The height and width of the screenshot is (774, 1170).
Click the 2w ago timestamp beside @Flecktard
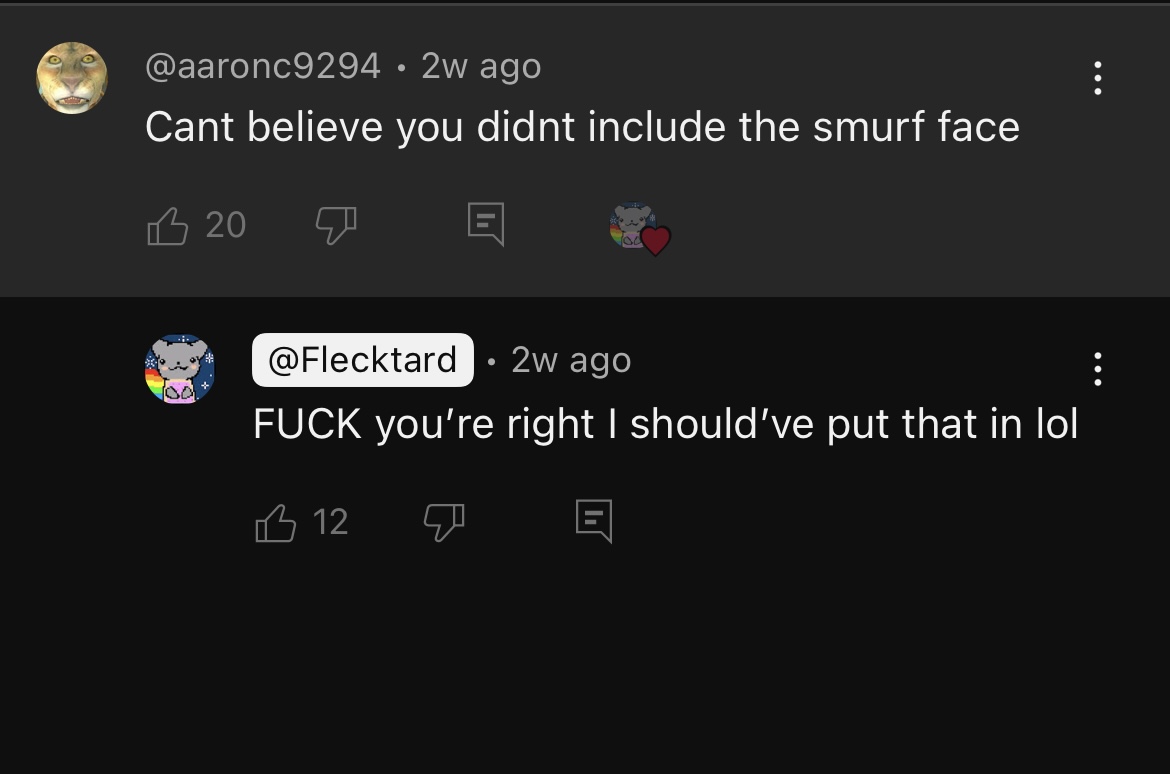pos(572,361)
